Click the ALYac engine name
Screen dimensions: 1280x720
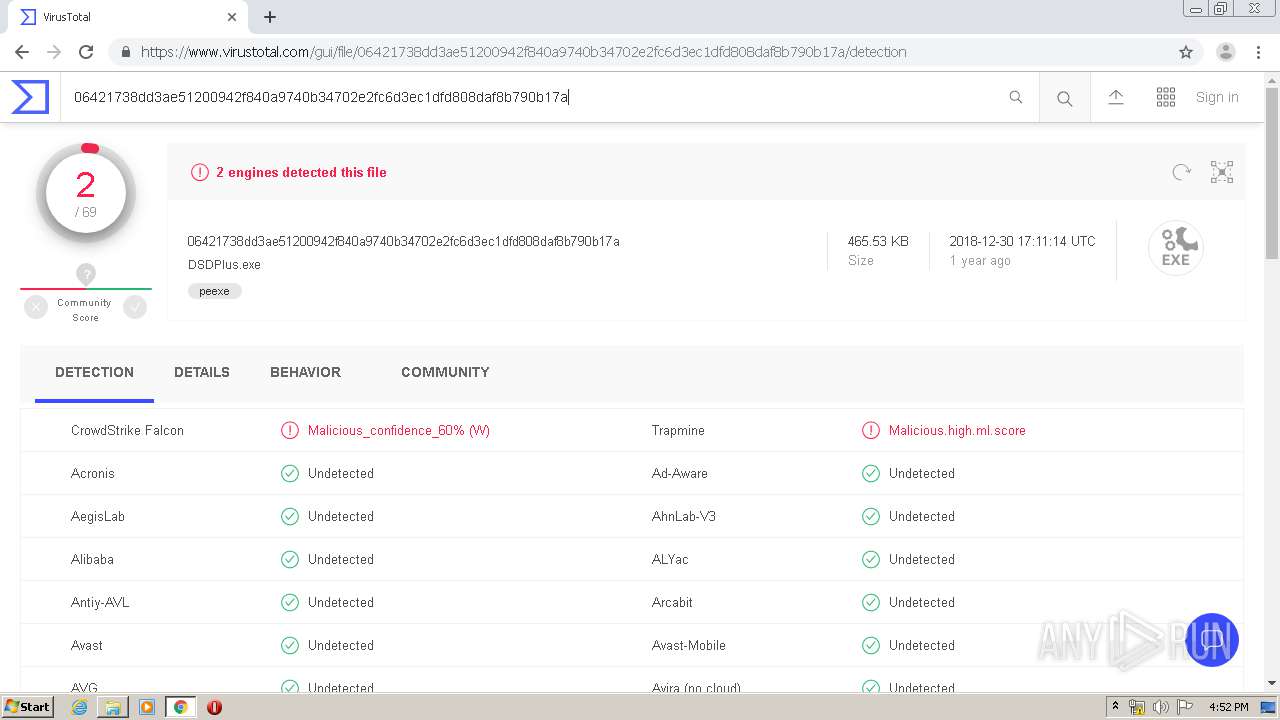[x=670, y=559]
